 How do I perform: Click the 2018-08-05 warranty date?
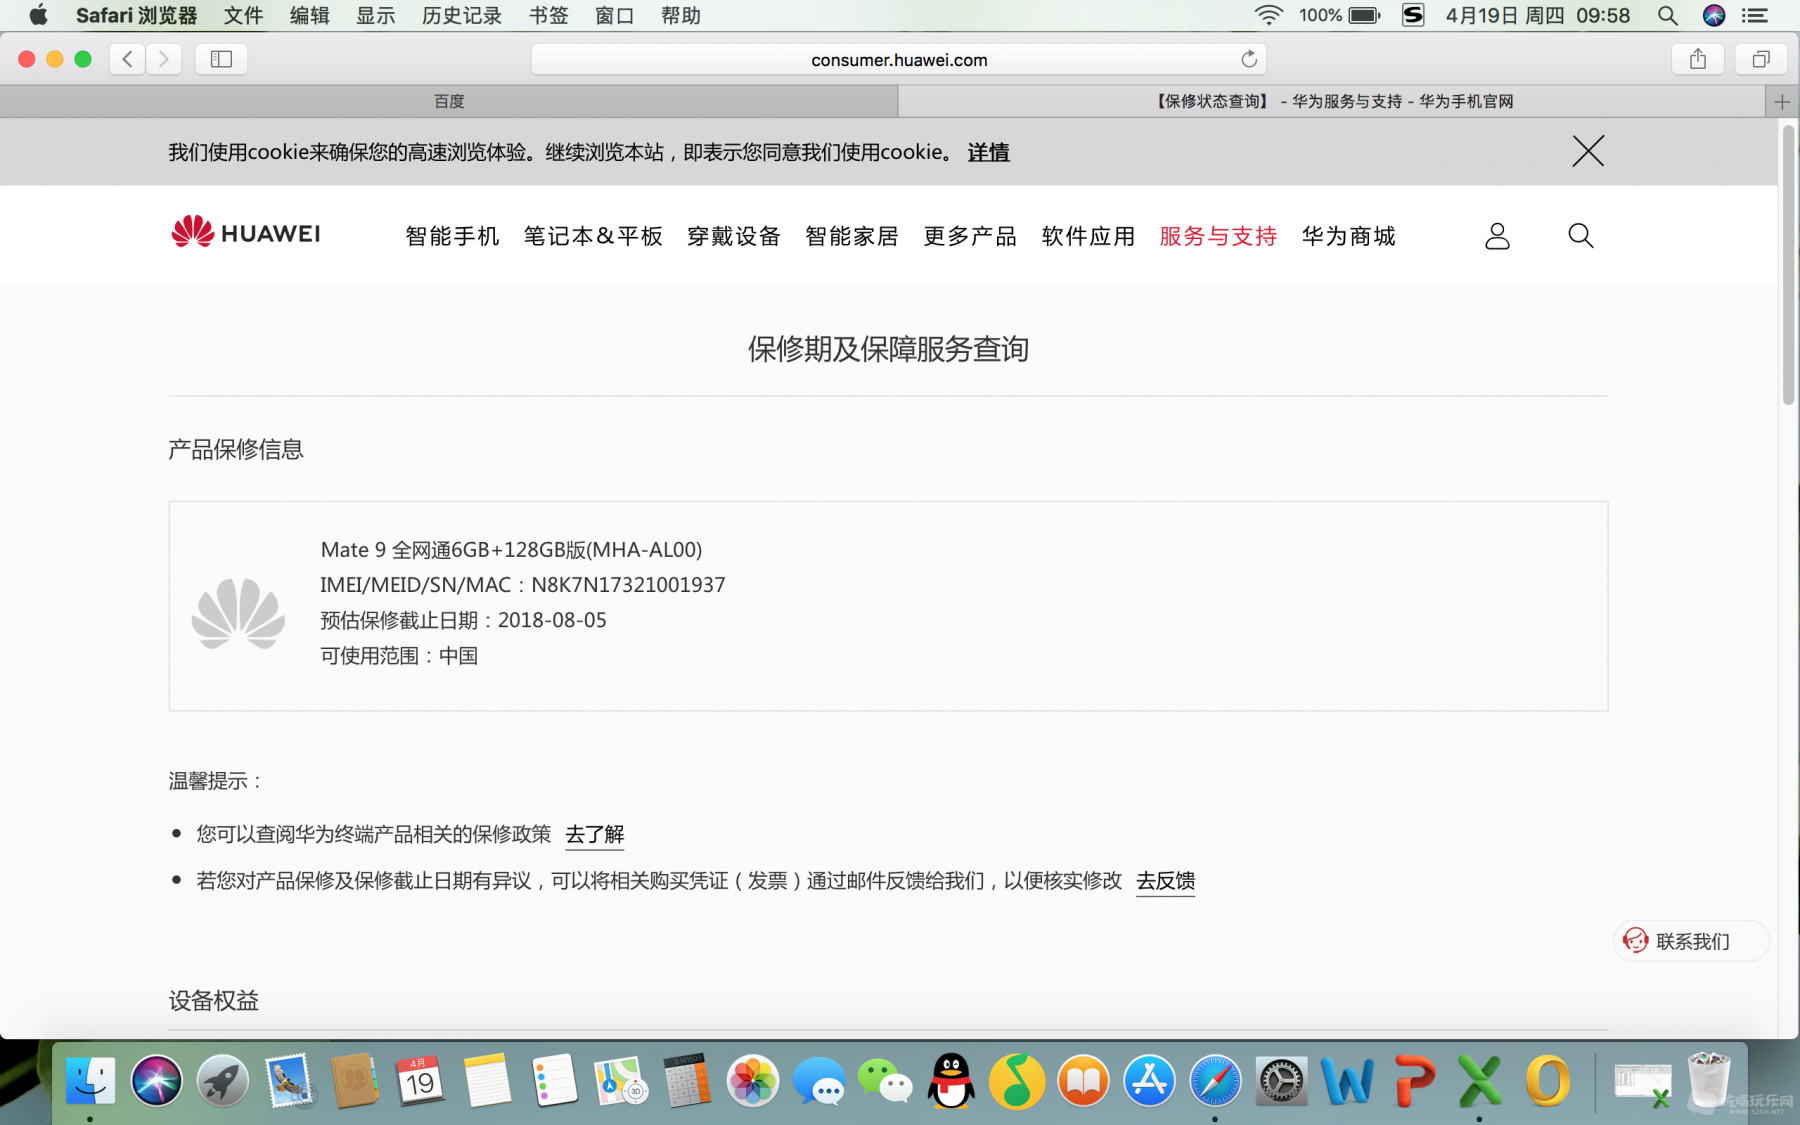tap(552, 620)
